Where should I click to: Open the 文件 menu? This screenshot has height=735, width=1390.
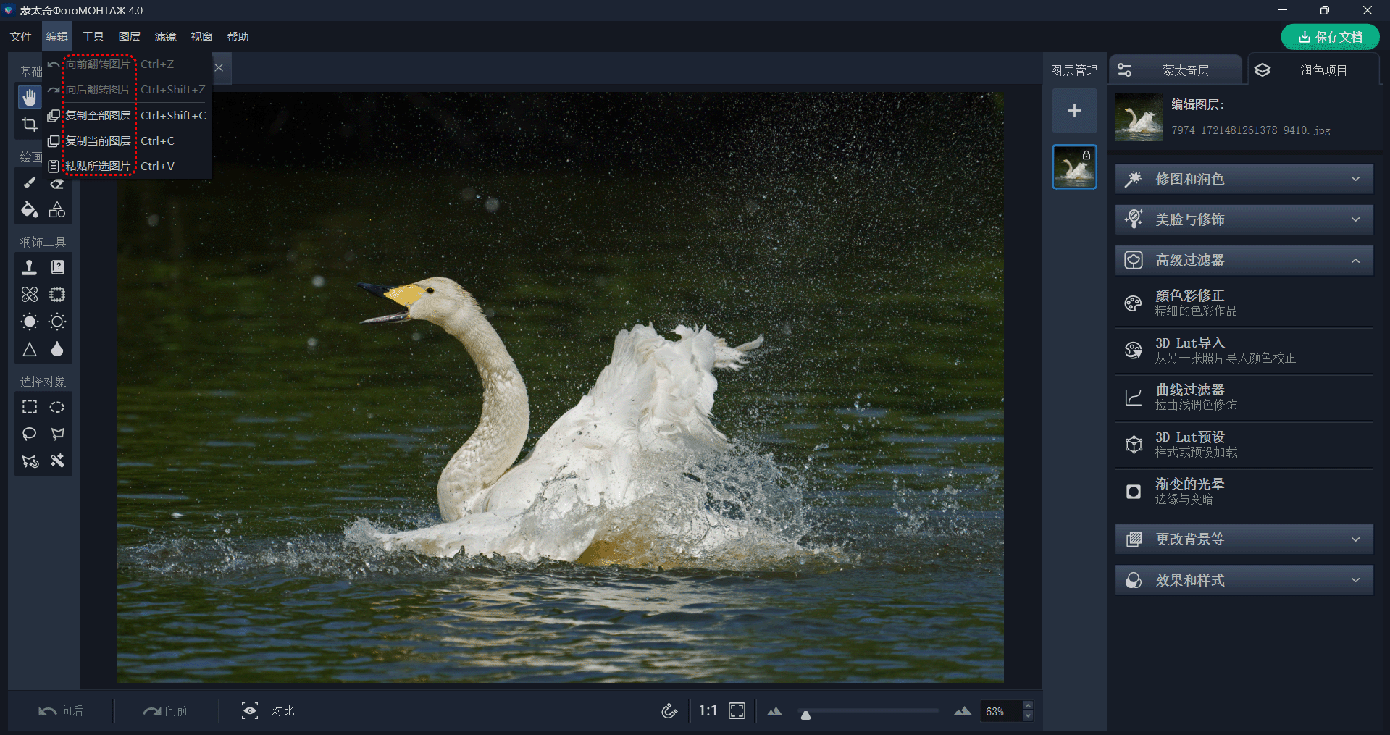point(21,37)
